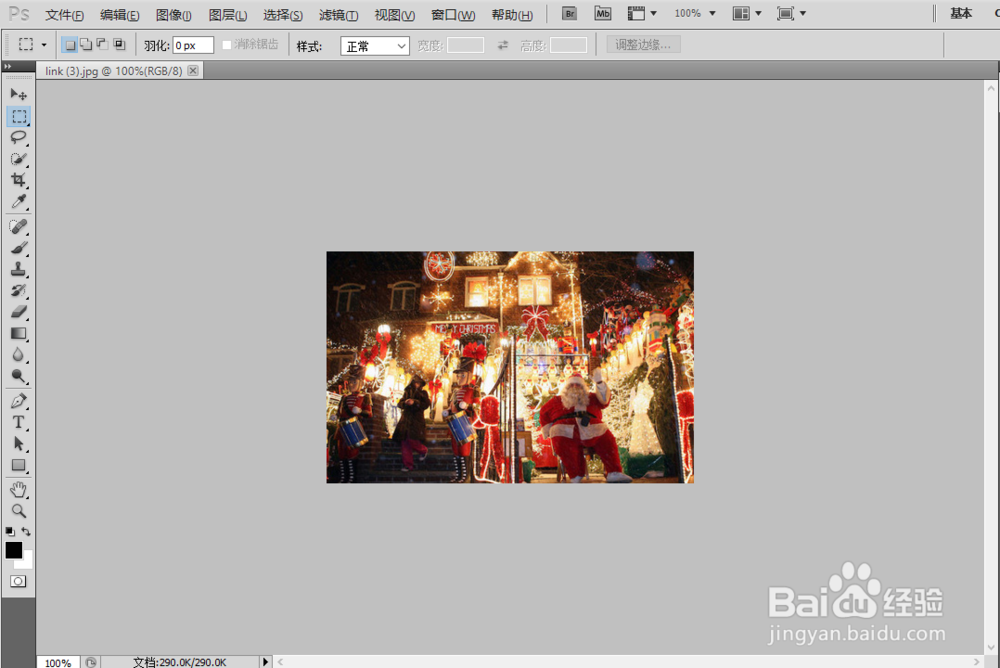Open the 视图 (View) menu

tap(394, 15)
